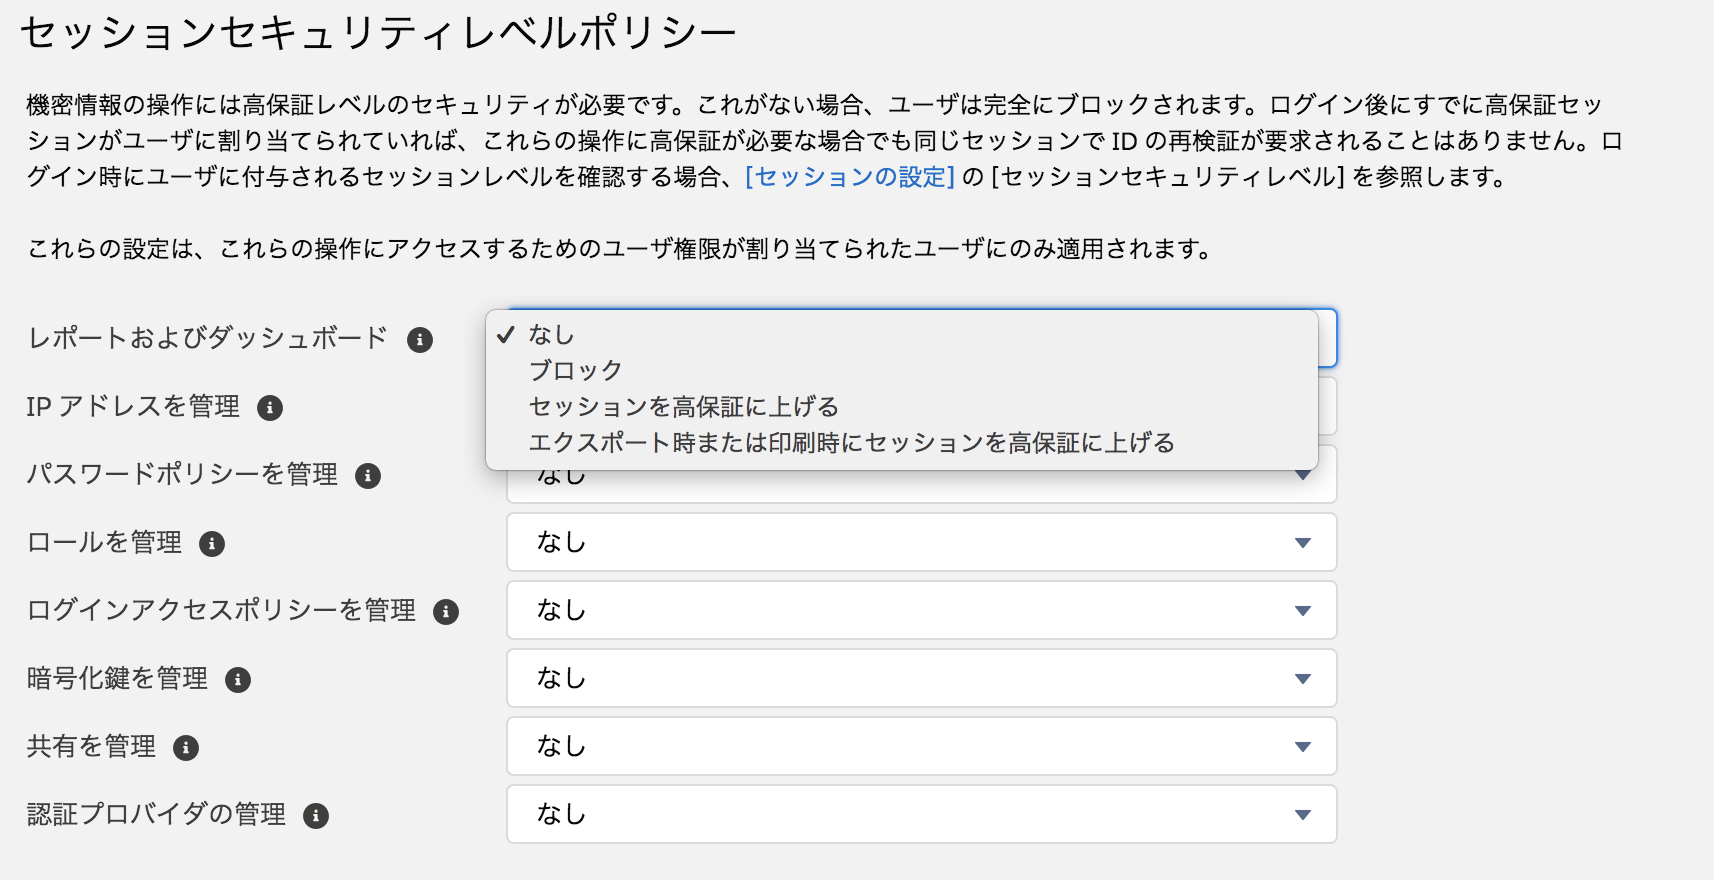Expand ログインアクセスポリシーを管理 dropdown arrow
The height and width of the screenshot is (880, 1714).
point(1302,610)
